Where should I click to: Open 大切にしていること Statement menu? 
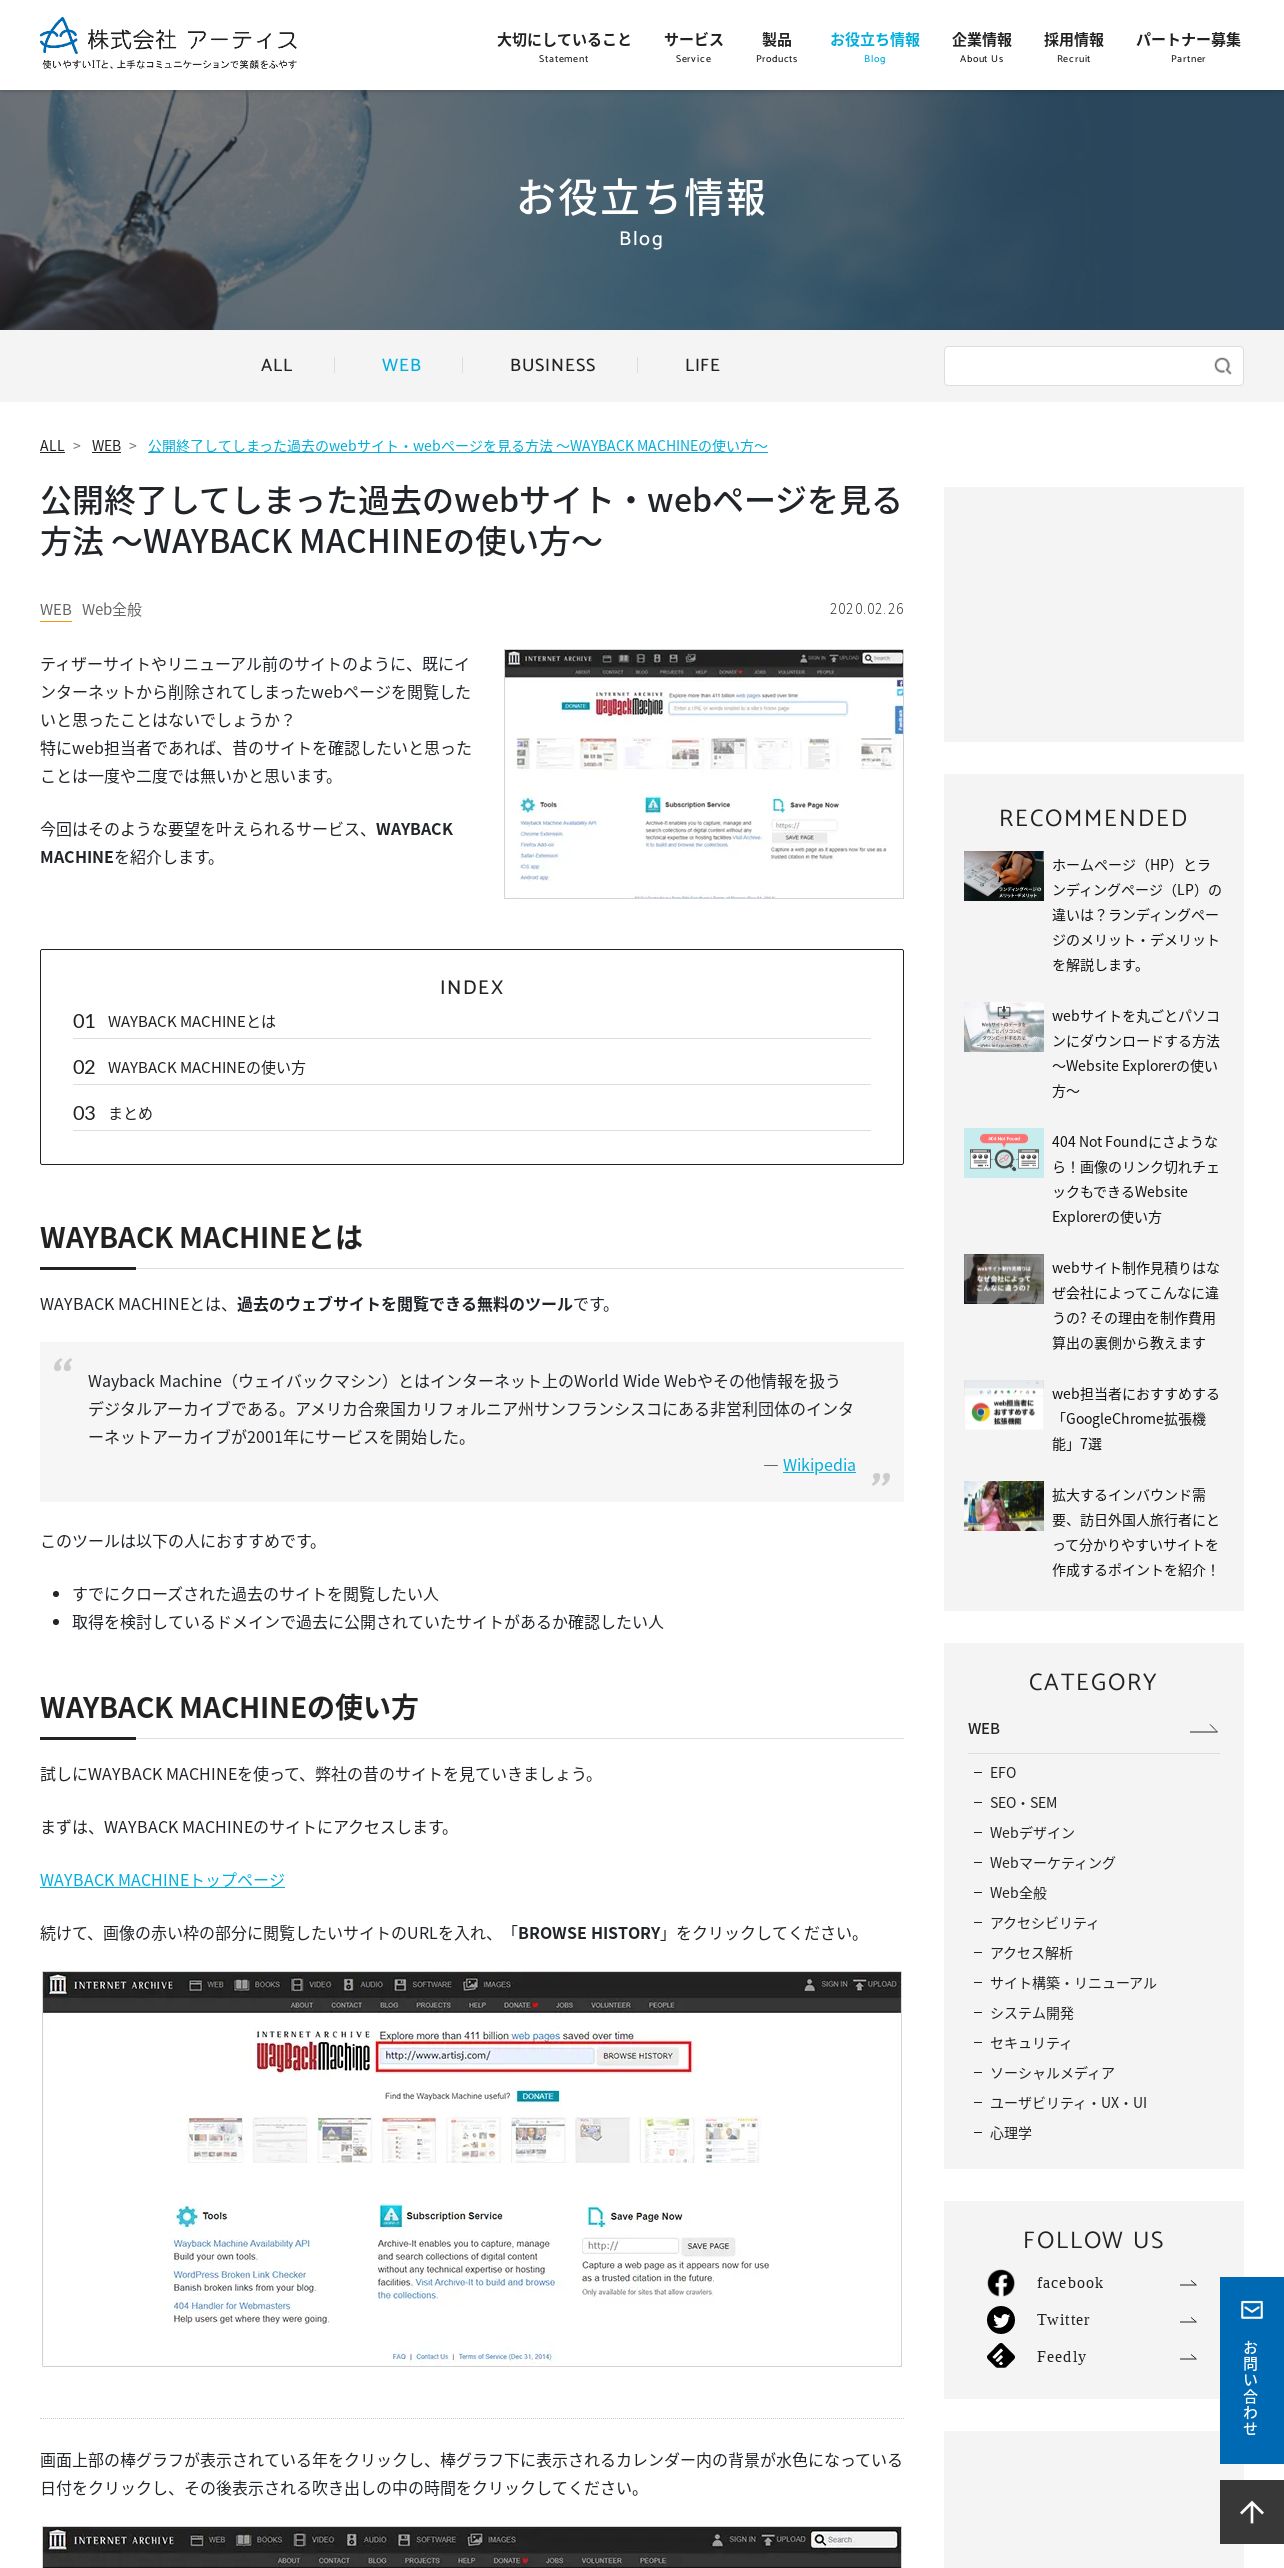pos(564,46)
